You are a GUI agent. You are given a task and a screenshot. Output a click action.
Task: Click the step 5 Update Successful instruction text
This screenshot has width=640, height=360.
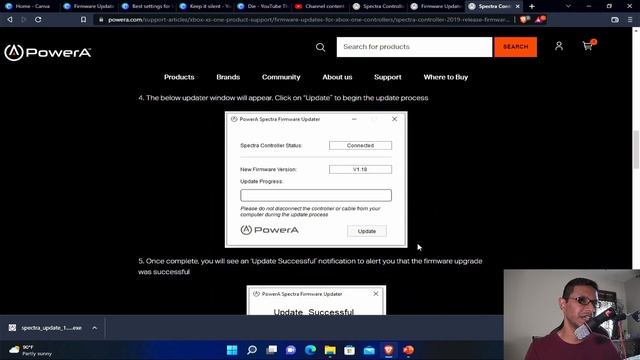tap(310, 266)
